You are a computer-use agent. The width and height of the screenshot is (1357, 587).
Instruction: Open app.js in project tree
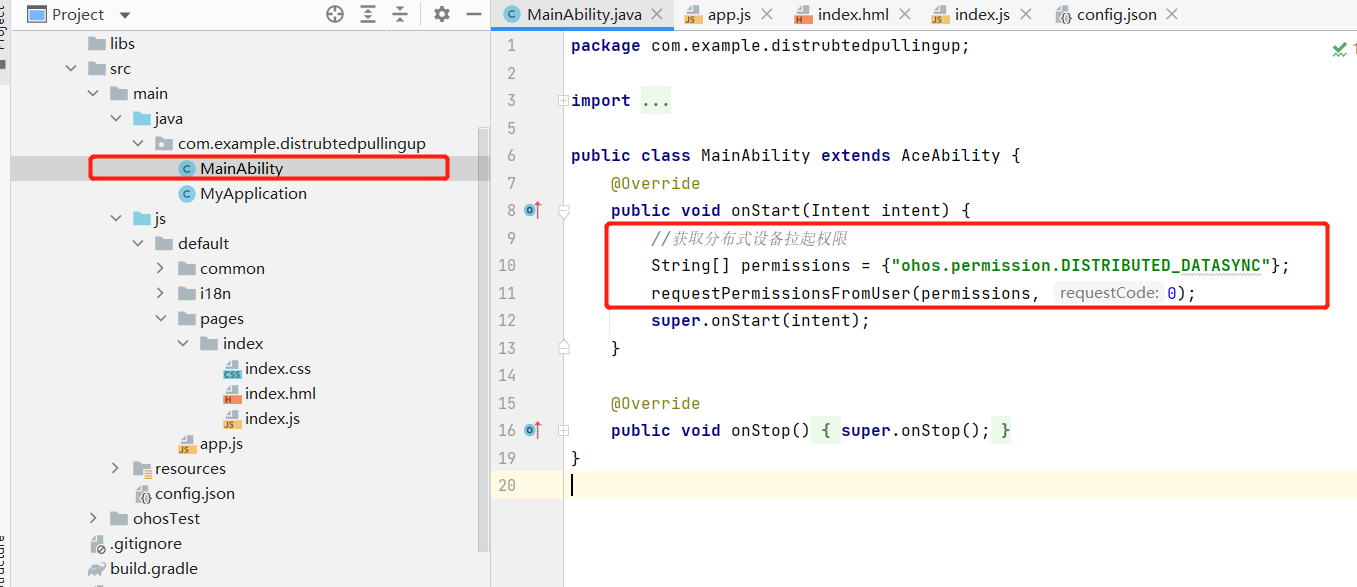221,444
